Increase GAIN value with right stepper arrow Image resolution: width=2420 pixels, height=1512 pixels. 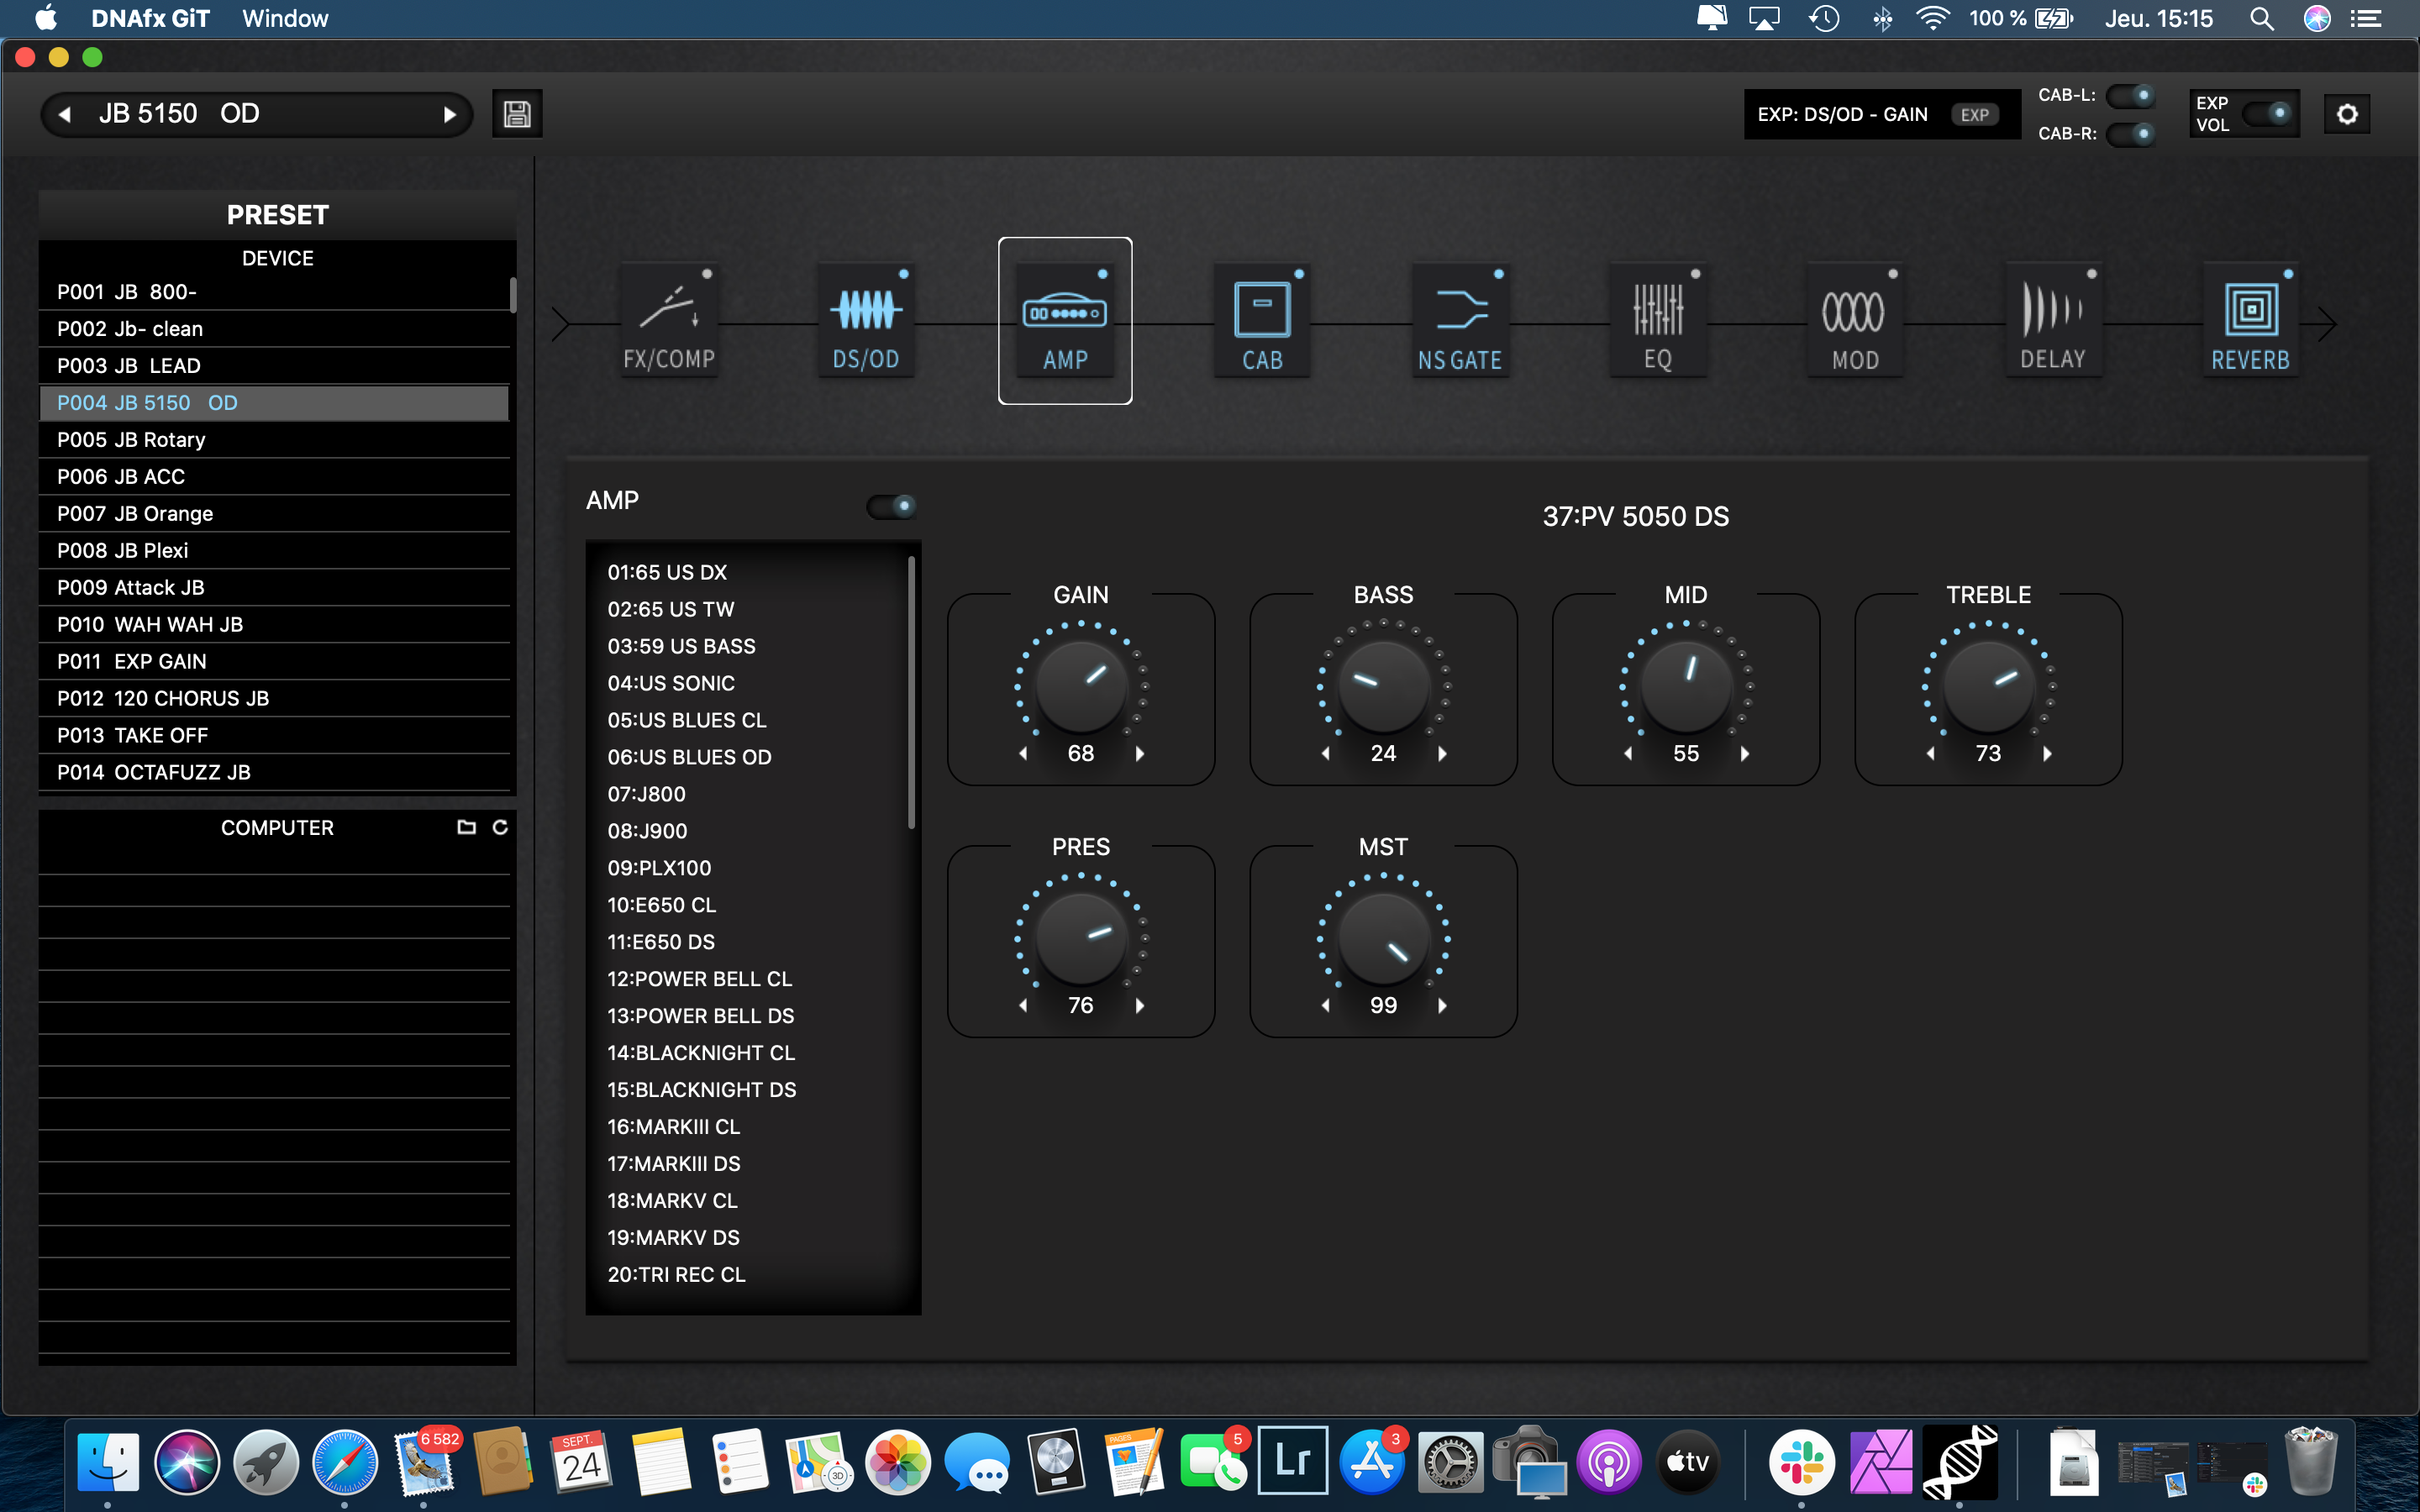(1139, 754)
